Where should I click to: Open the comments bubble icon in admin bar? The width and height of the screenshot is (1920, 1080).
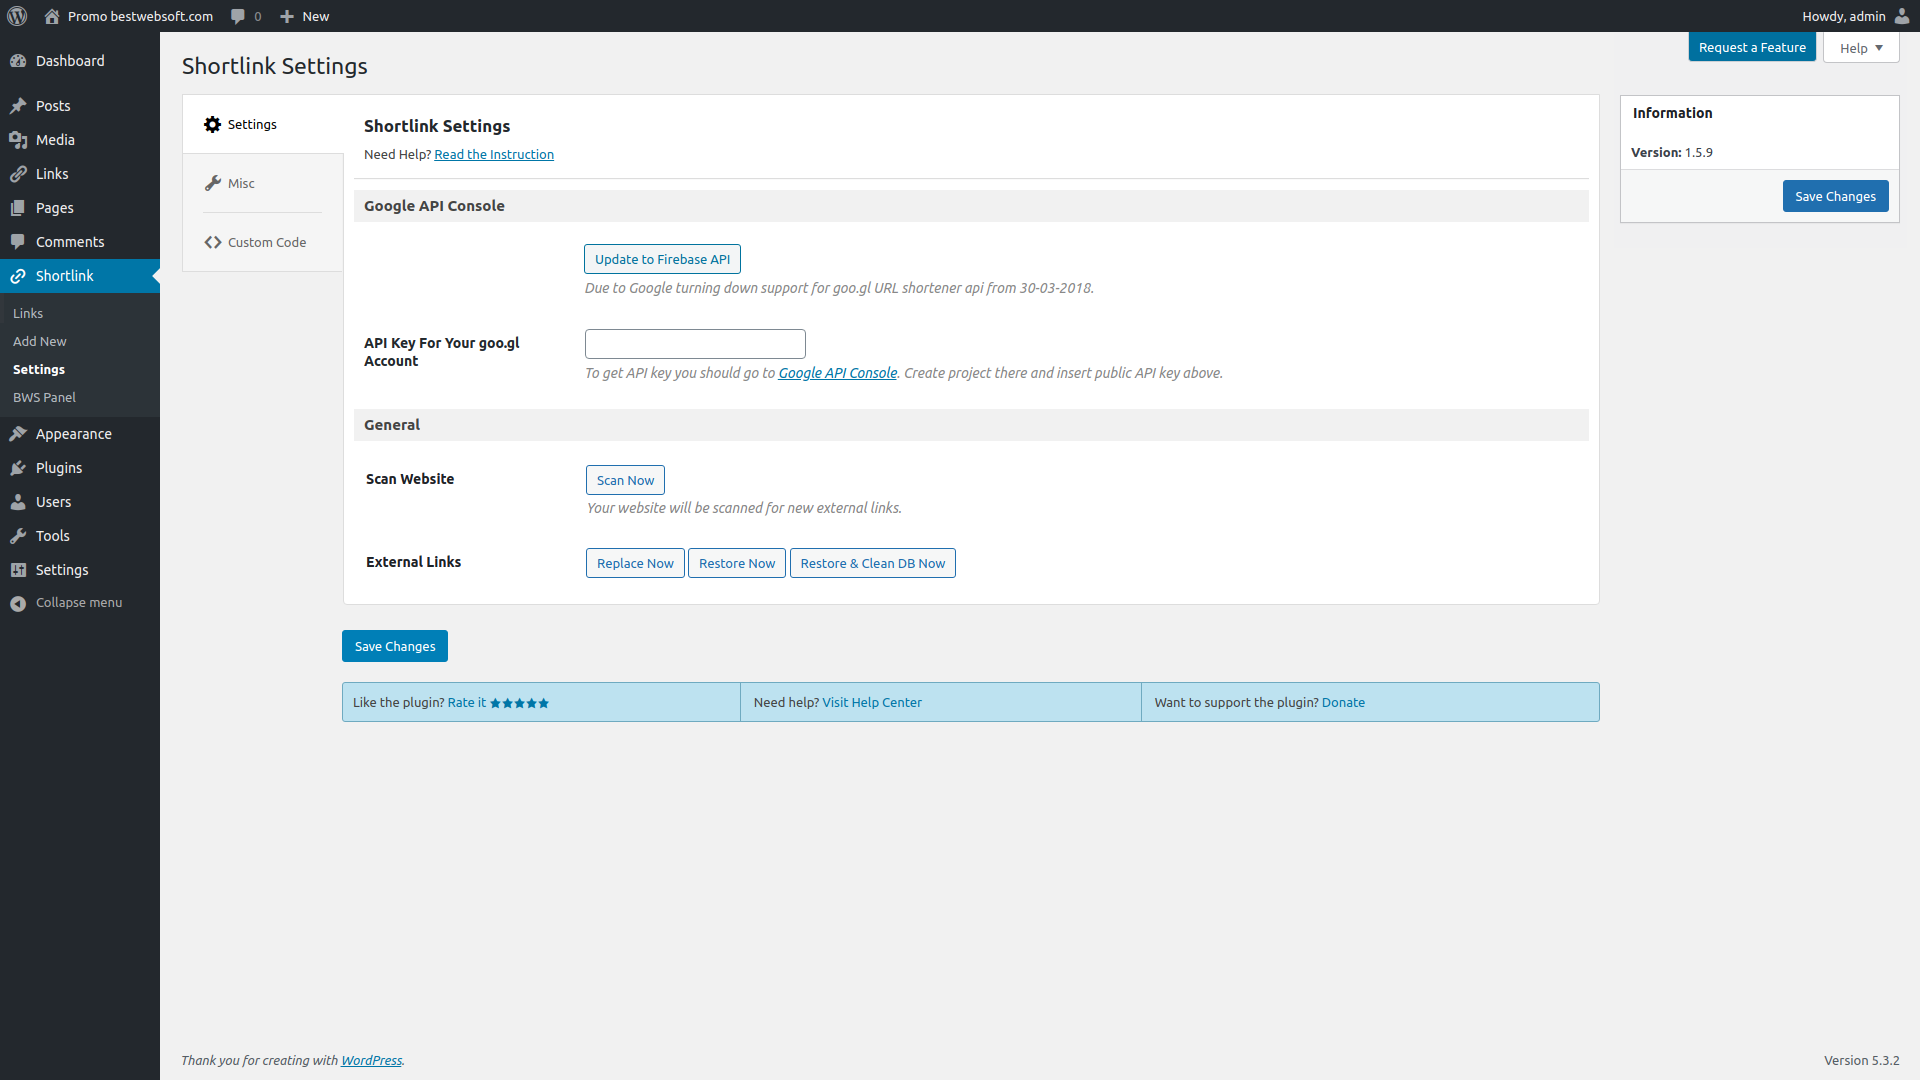point(238,16)
